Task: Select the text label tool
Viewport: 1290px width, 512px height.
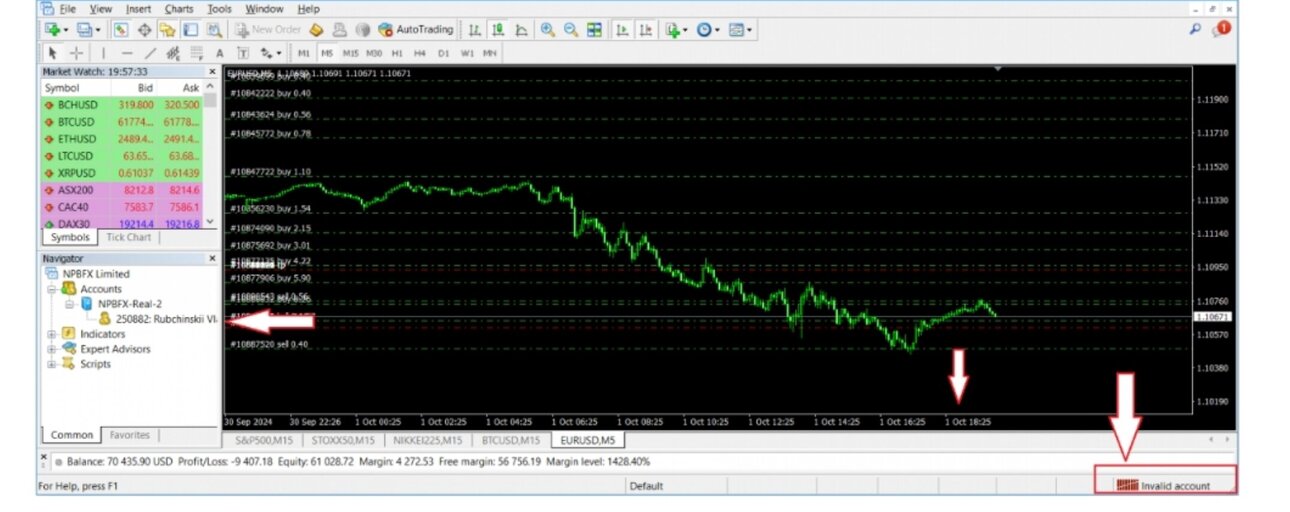Action: [243, 52]
